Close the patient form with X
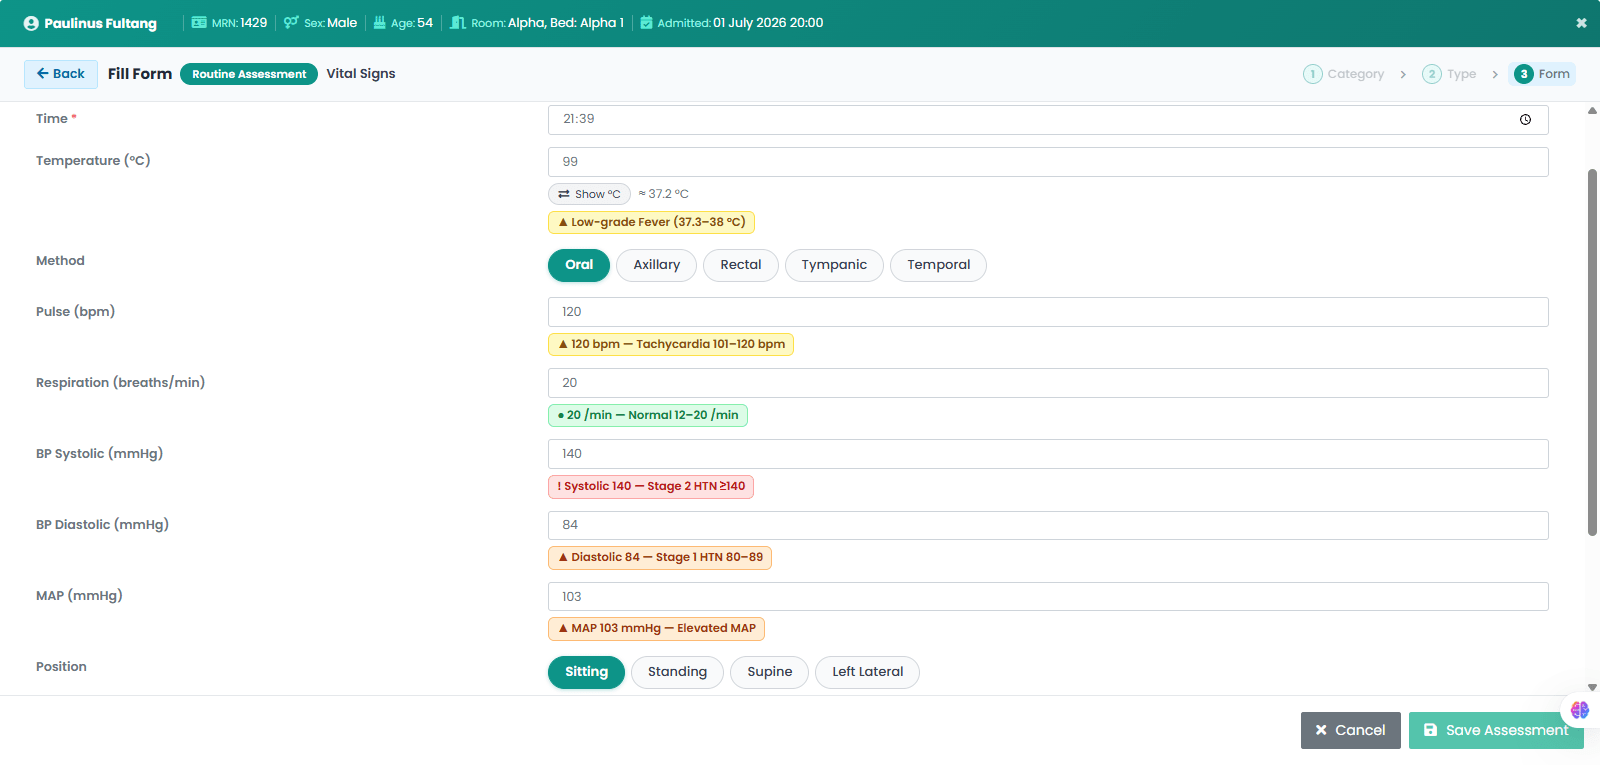 tap(1581, 23)
